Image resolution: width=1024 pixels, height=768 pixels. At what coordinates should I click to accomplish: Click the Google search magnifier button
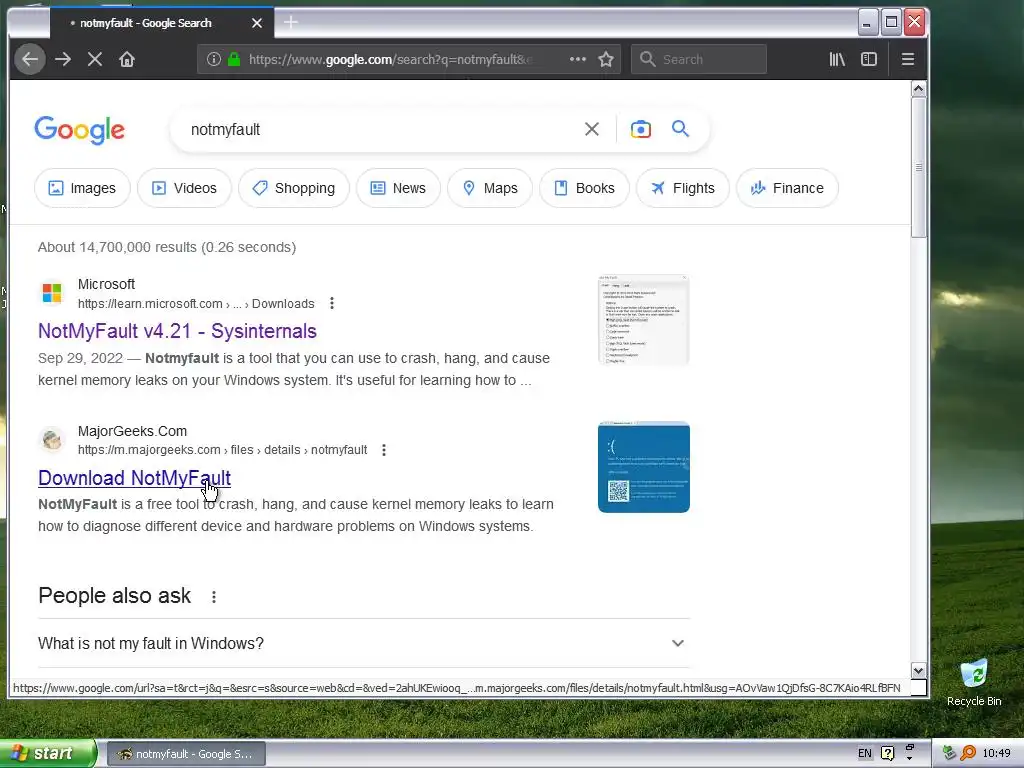[680, 129]
